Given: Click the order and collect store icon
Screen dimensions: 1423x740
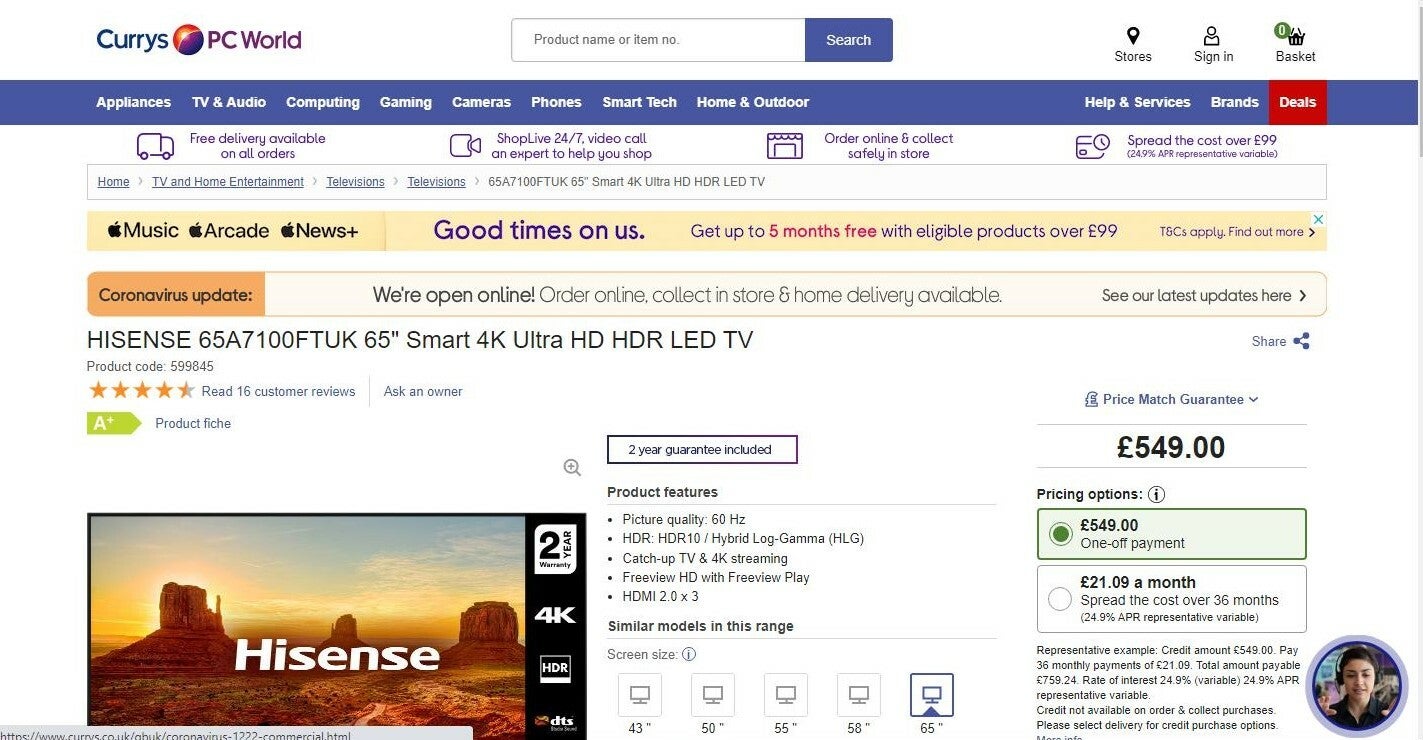Looking at the screenshot, I should coord(785,146).
